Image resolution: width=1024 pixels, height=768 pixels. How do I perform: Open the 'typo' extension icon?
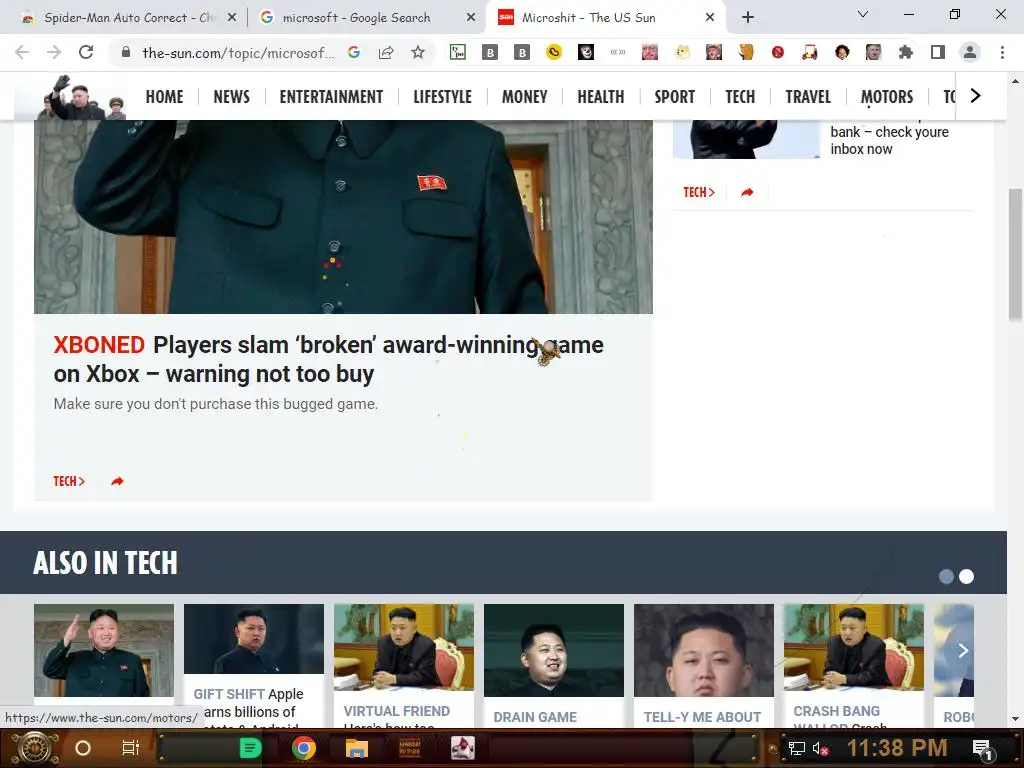[458, 52]
